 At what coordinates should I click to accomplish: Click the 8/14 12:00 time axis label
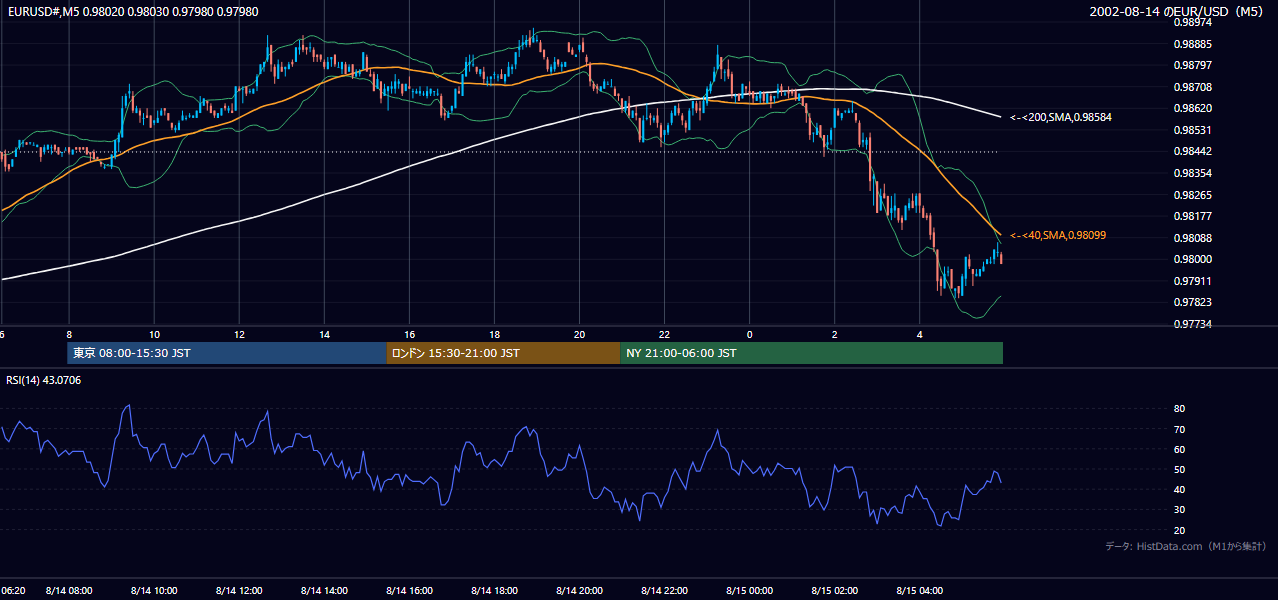point(239,591)
